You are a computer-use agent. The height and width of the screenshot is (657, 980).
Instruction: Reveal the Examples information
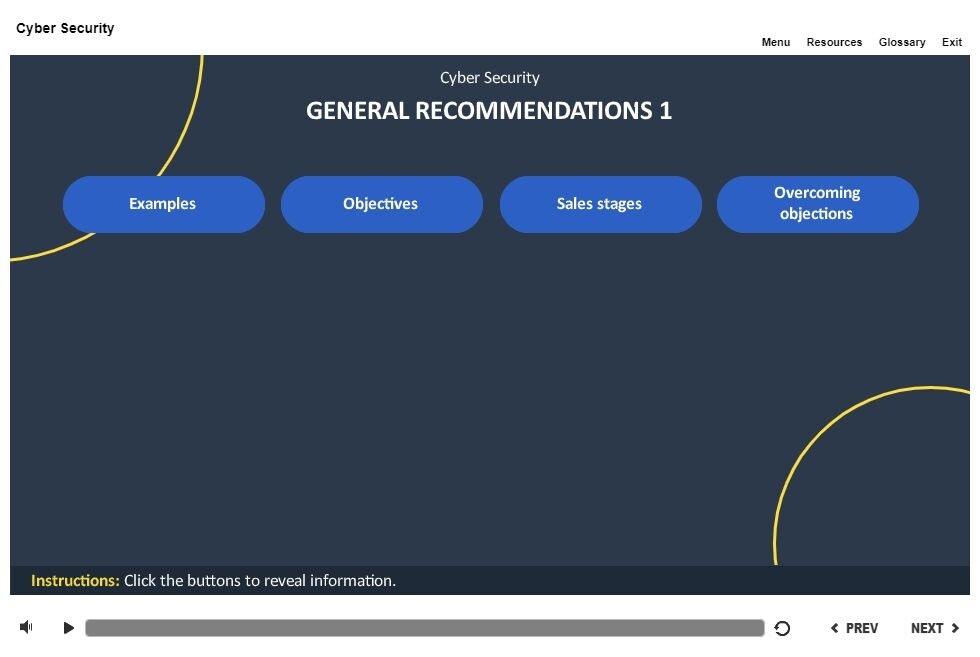164,204
